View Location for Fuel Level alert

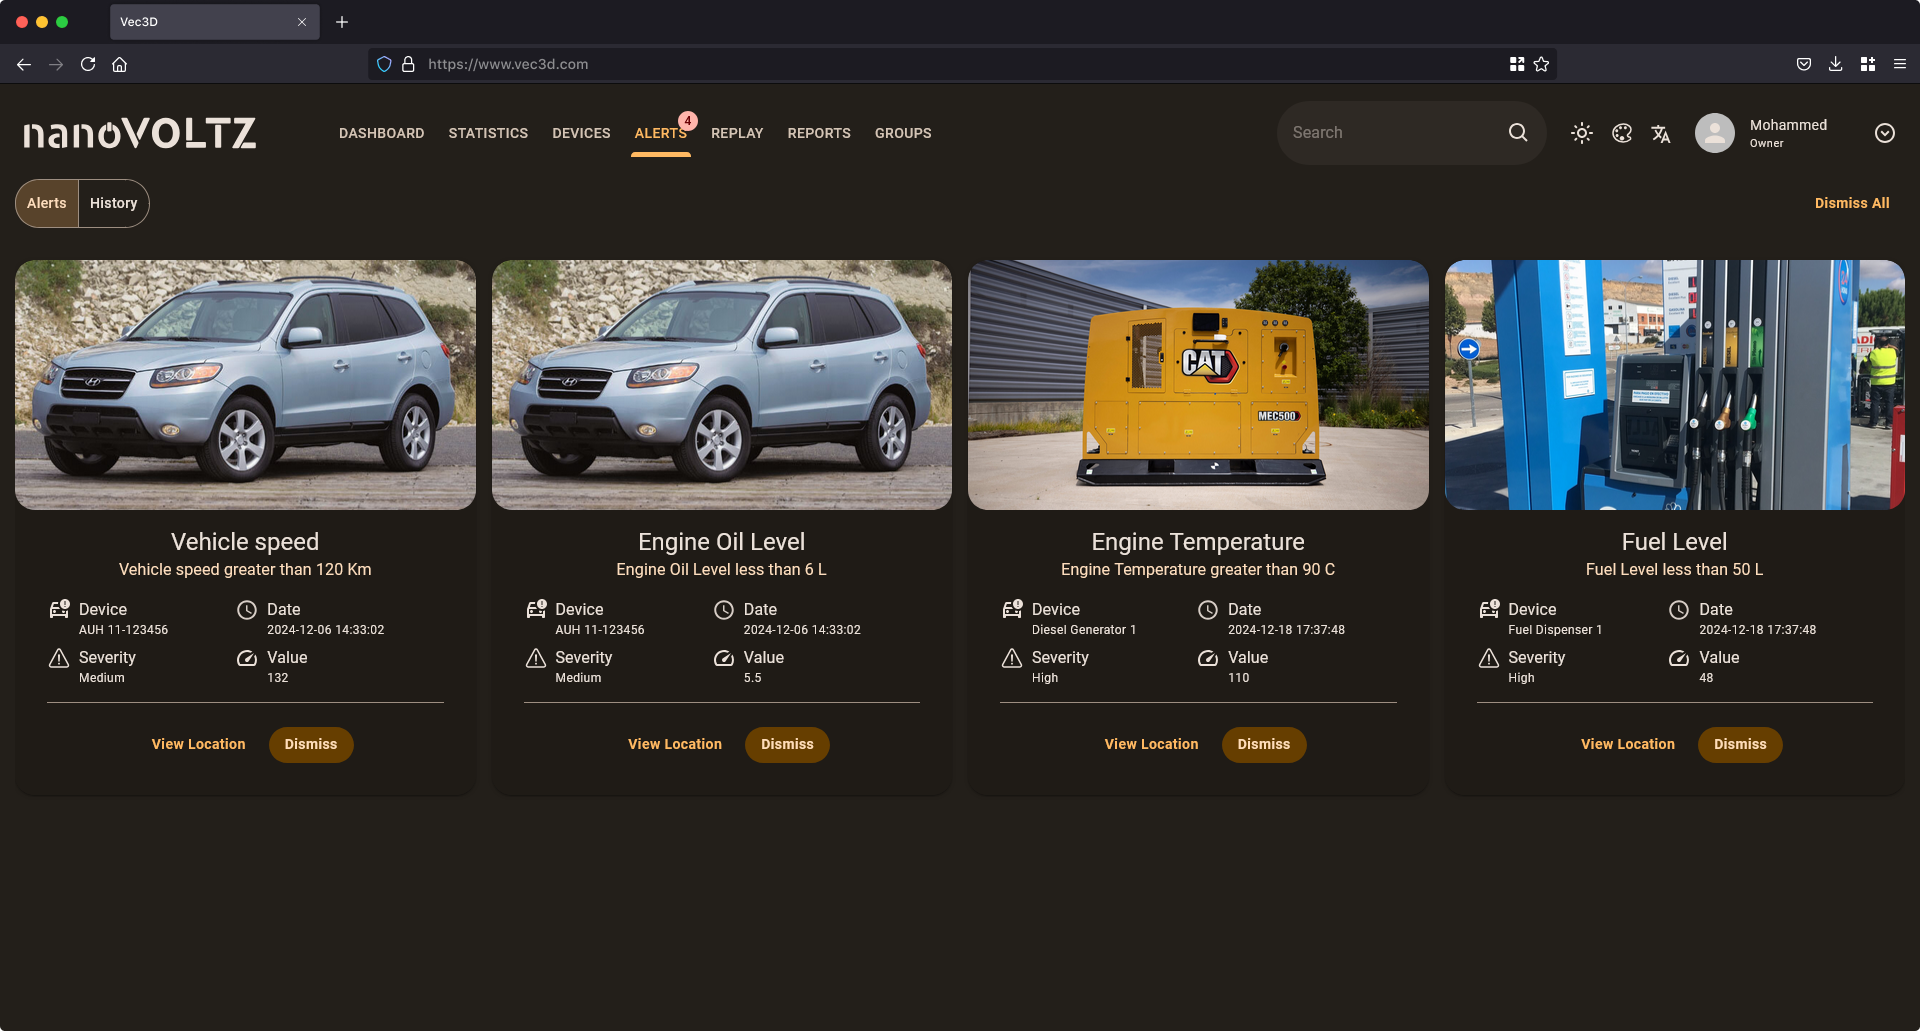(1628, 744)
